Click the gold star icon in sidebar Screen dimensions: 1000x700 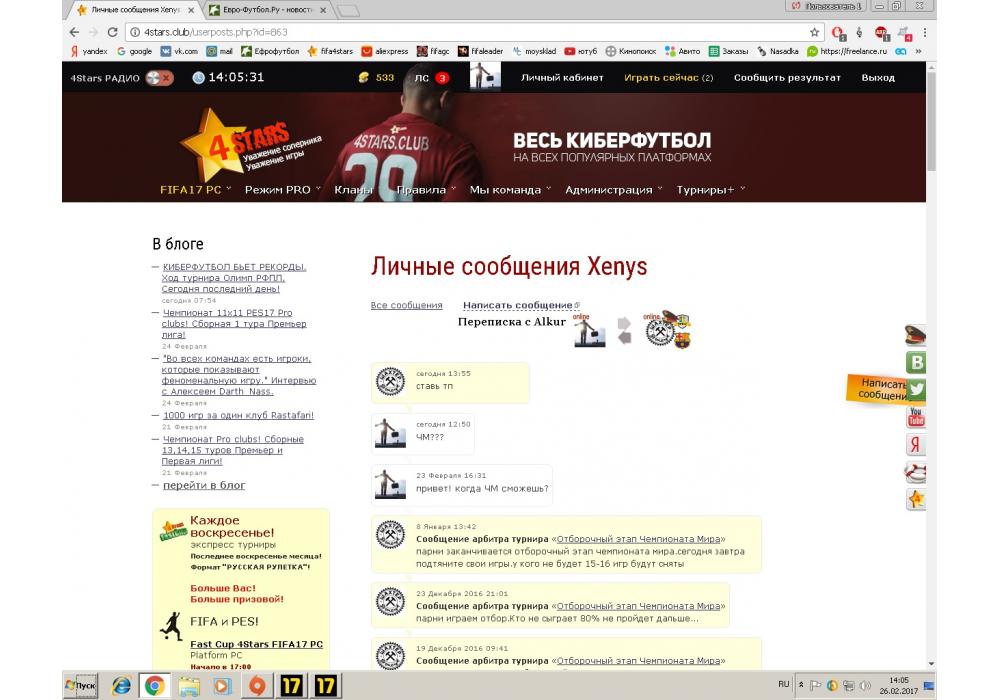915,499
